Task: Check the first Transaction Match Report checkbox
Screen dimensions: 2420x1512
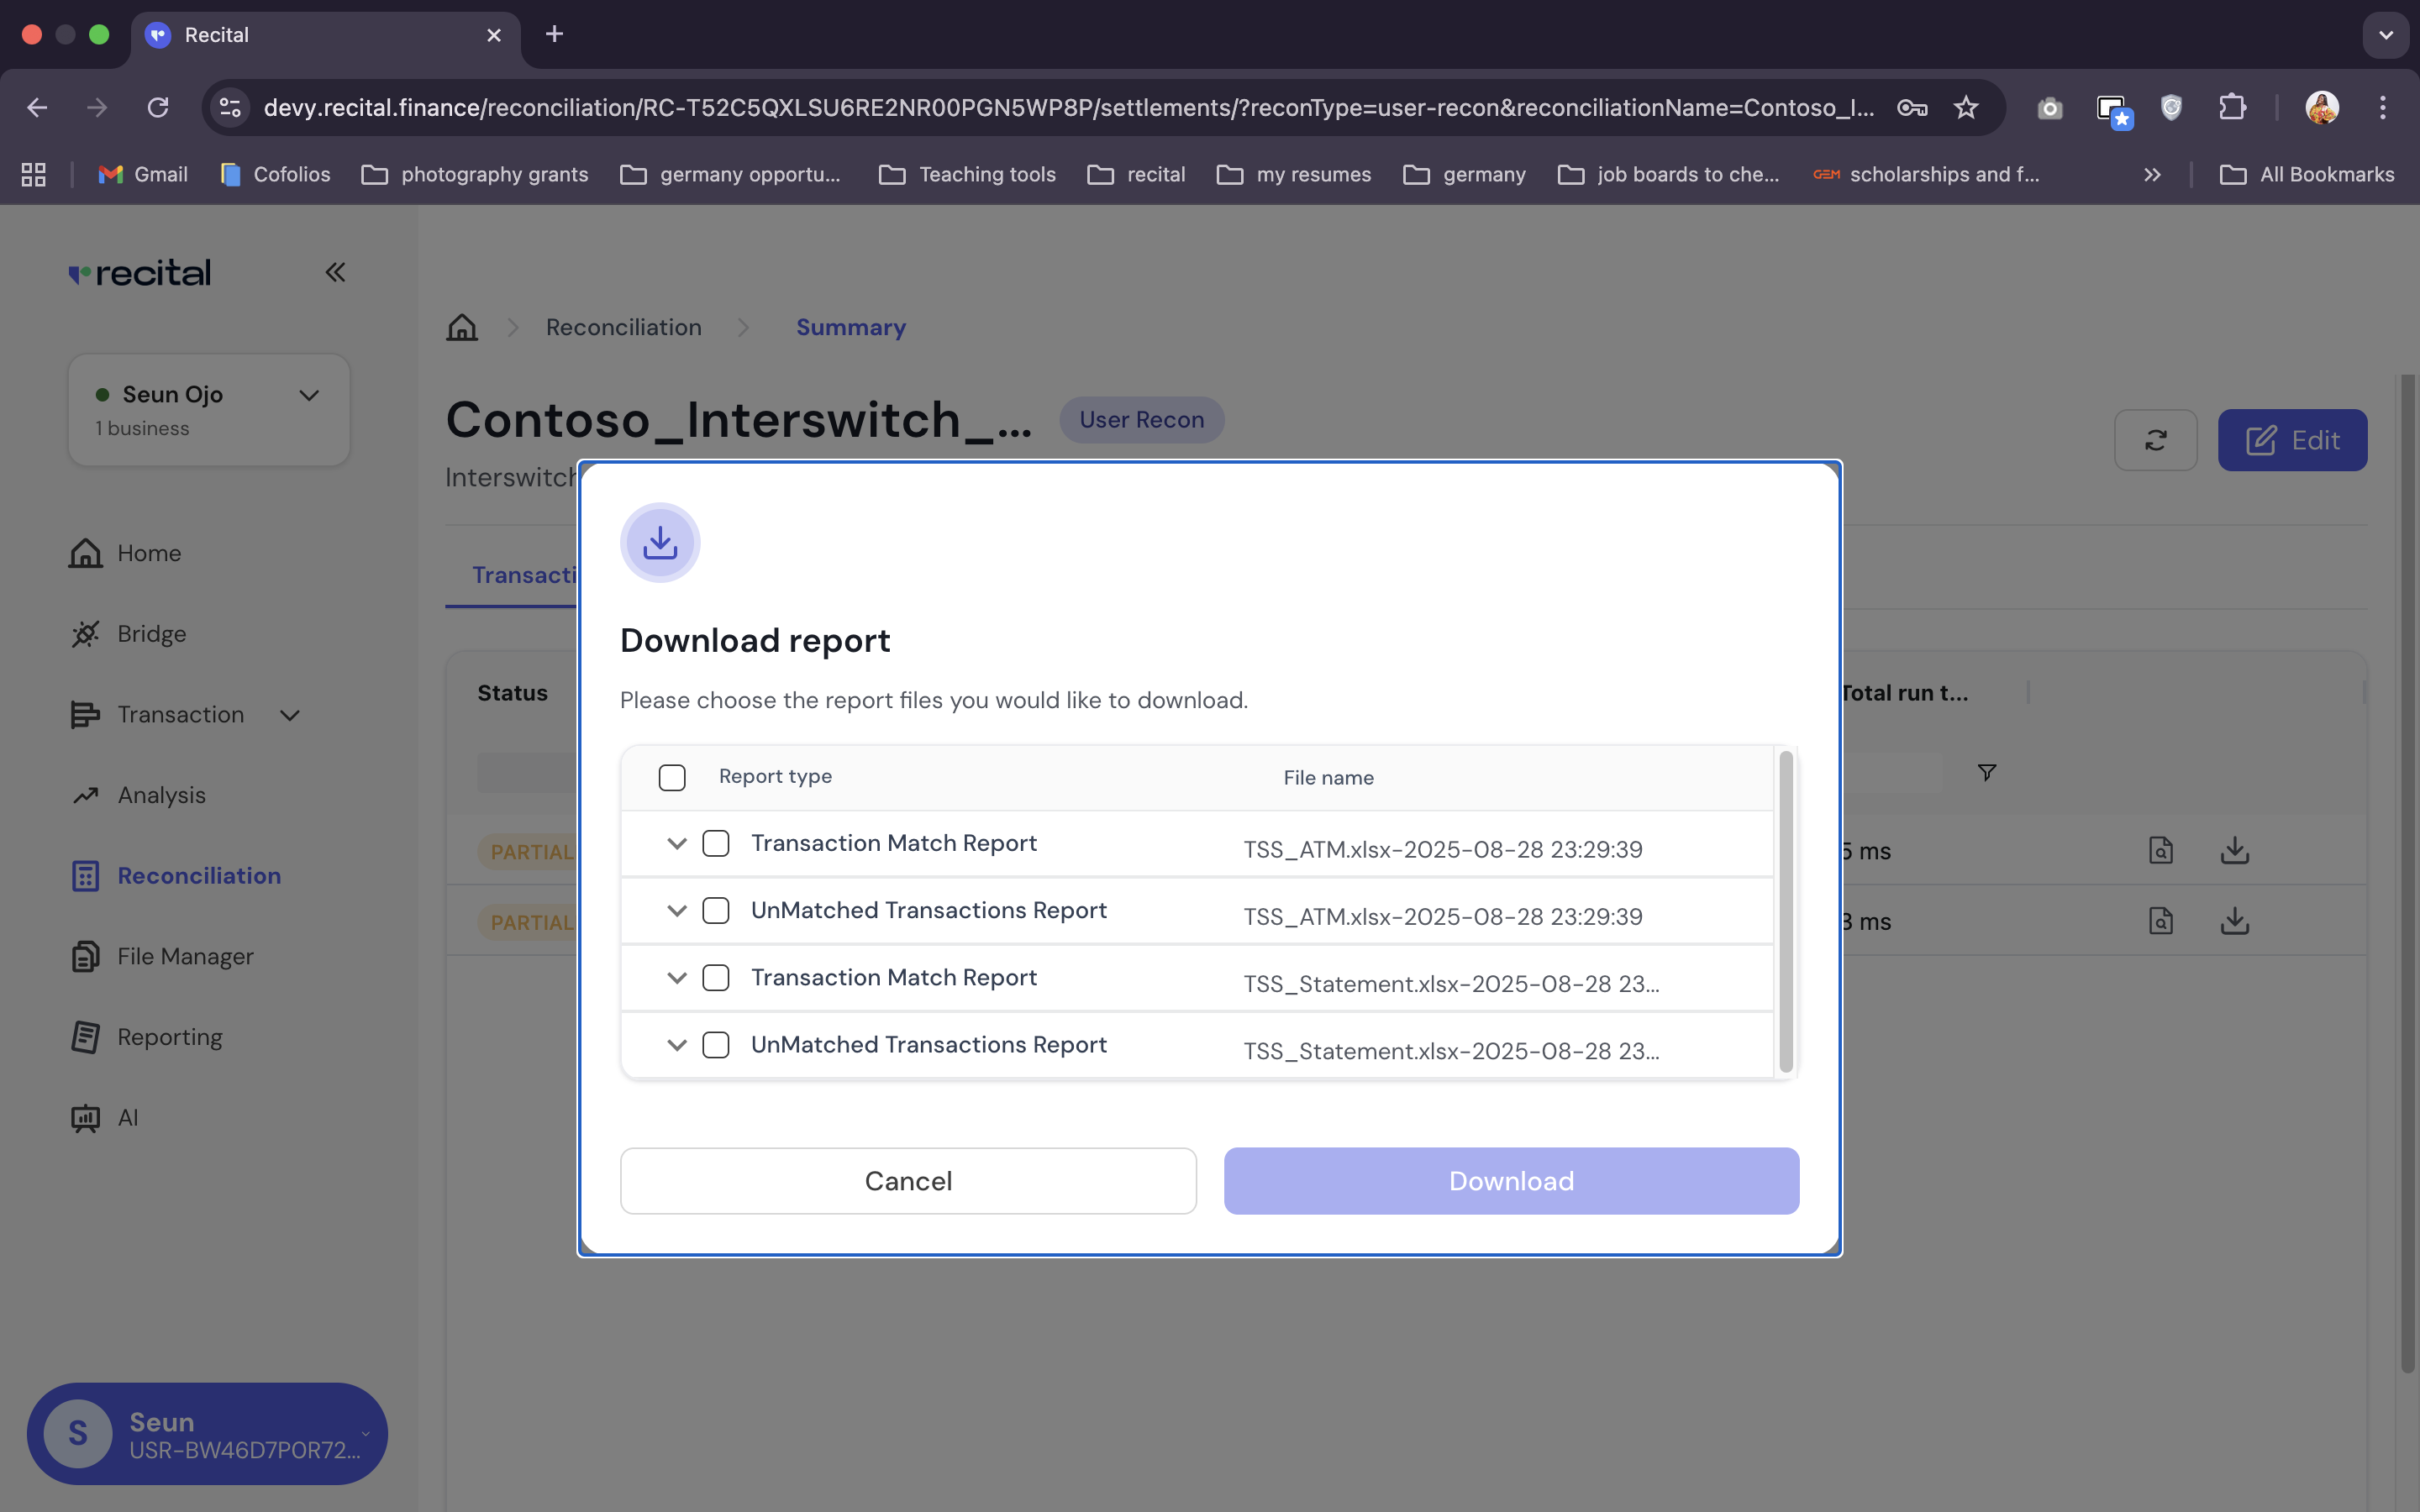Action: [715, 843]
